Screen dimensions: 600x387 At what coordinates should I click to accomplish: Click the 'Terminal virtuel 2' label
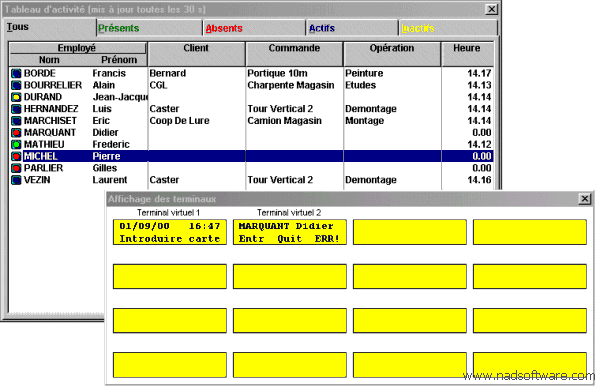pos(289,212)
